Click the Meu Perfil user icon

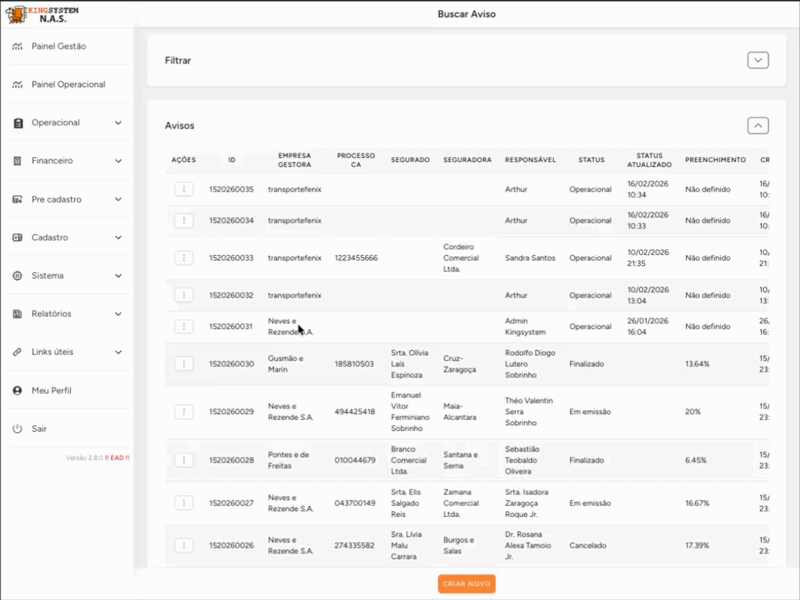click(x=17, y=390)
